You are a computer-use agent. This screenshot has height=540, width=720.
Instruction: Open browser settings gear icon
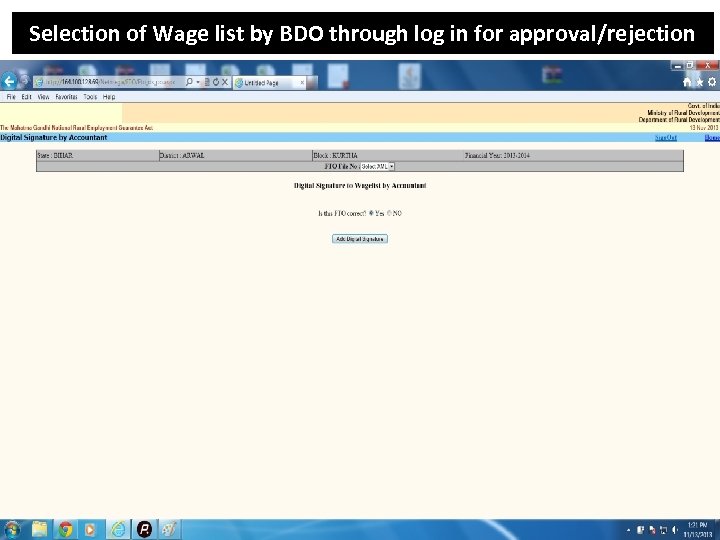coord(712,82)
